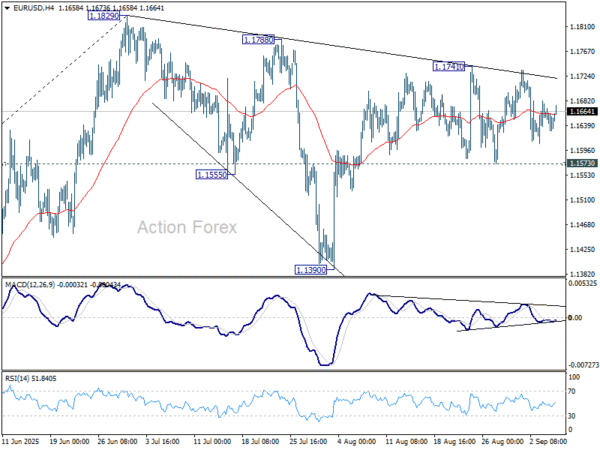Click the current price tag 1.16641
The image size is (600, 450).
[x=582, y=112]
